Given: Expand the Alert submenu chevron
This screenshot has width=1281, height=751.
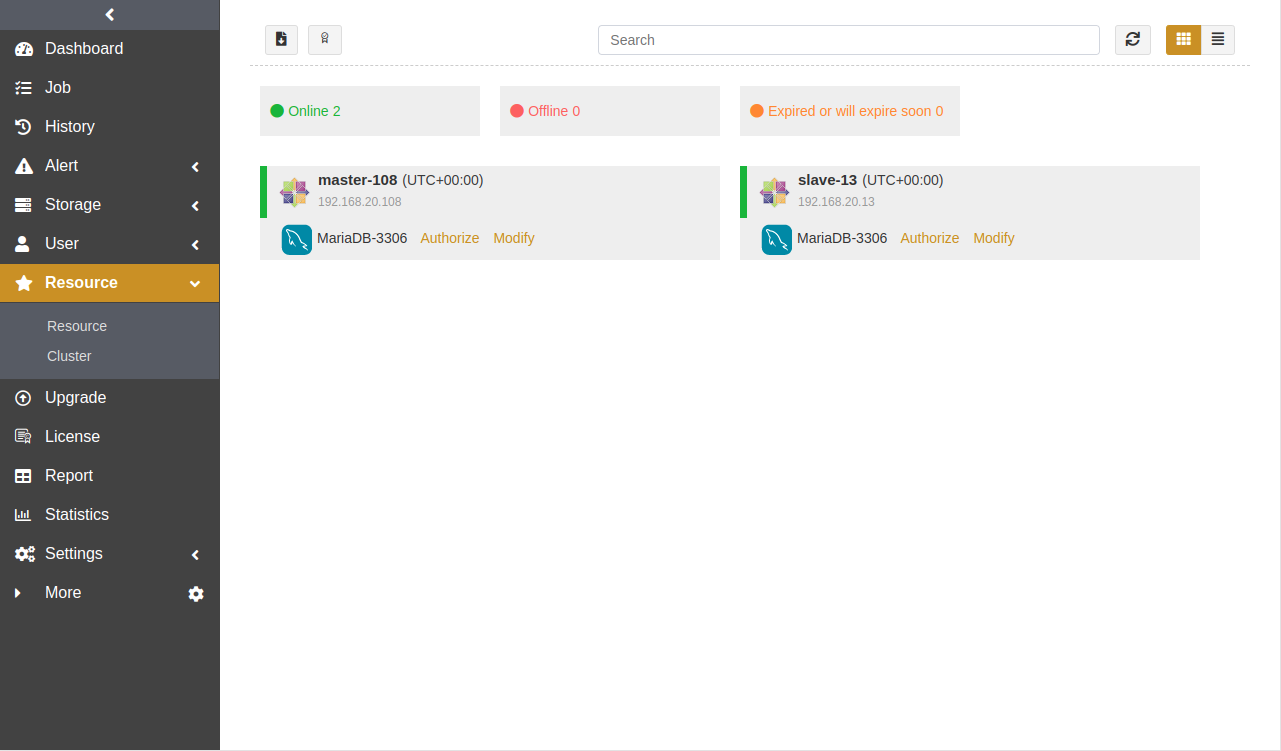Looking at the screenshot, I should (x=196, y=167).
